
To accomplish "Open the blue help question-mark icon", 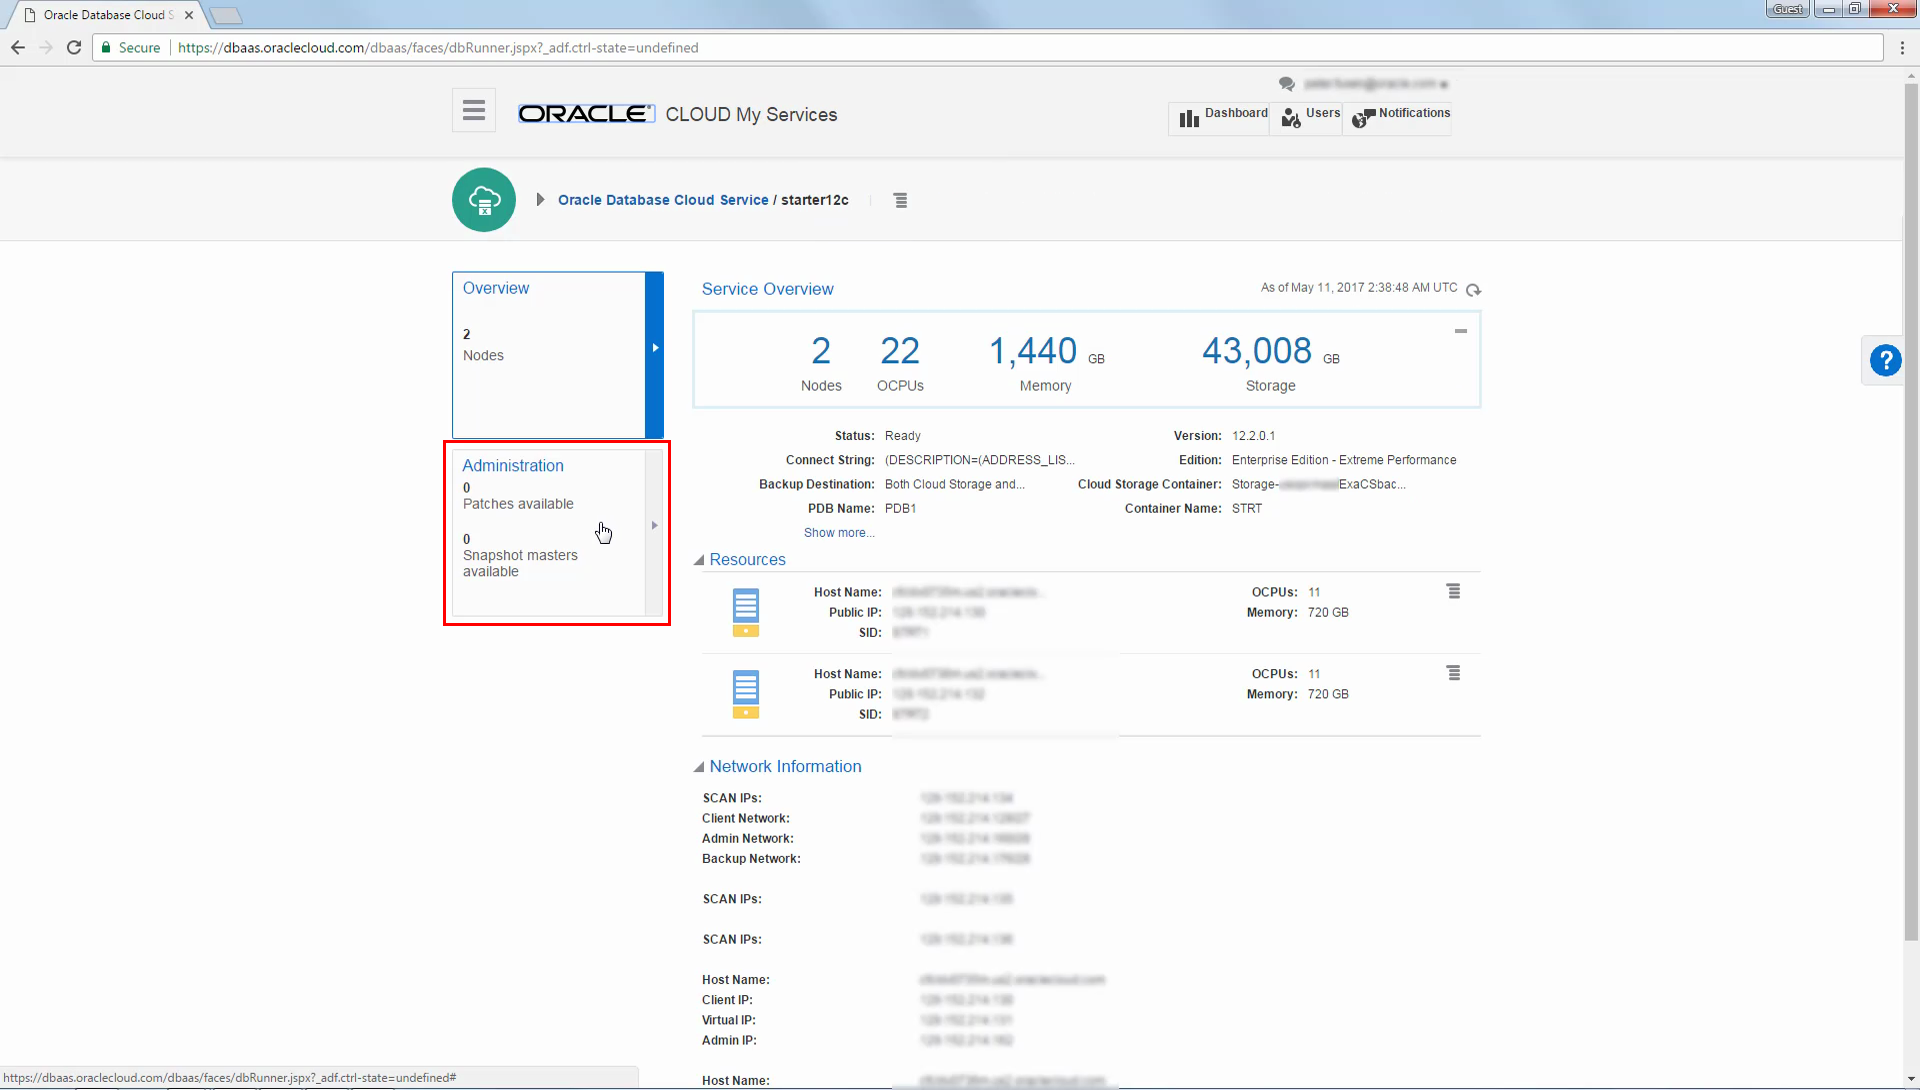I will [x=1885, y=360].
